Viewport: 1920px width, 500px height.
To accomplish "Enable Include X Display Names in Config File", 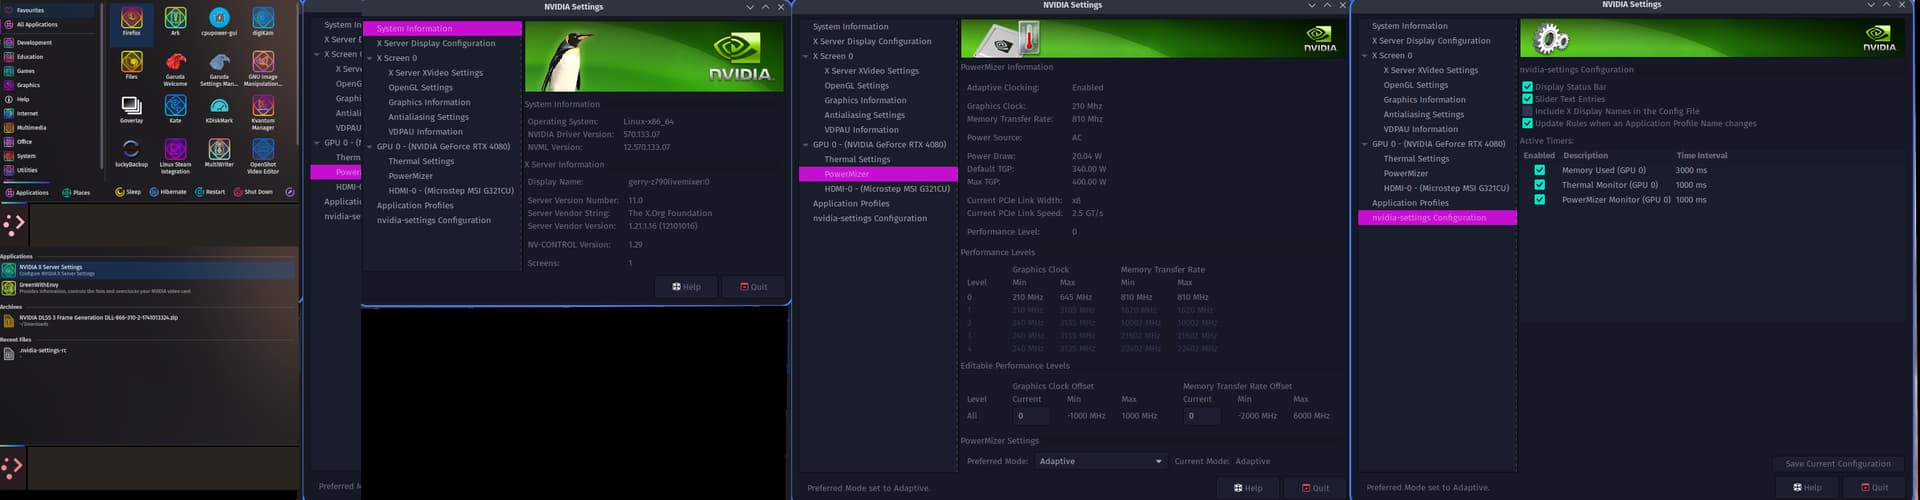I will (1527, 111).
